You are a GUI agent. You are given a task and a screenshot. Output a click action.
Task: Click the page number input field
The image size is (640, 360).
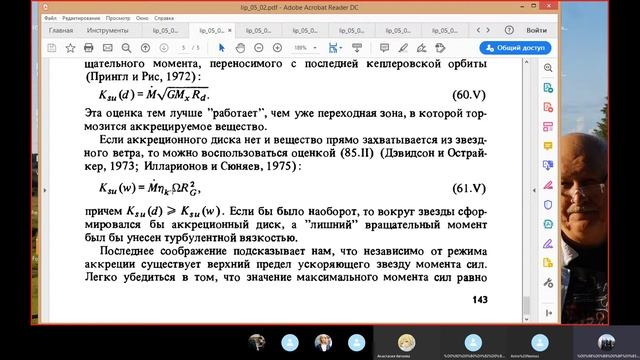184,48
